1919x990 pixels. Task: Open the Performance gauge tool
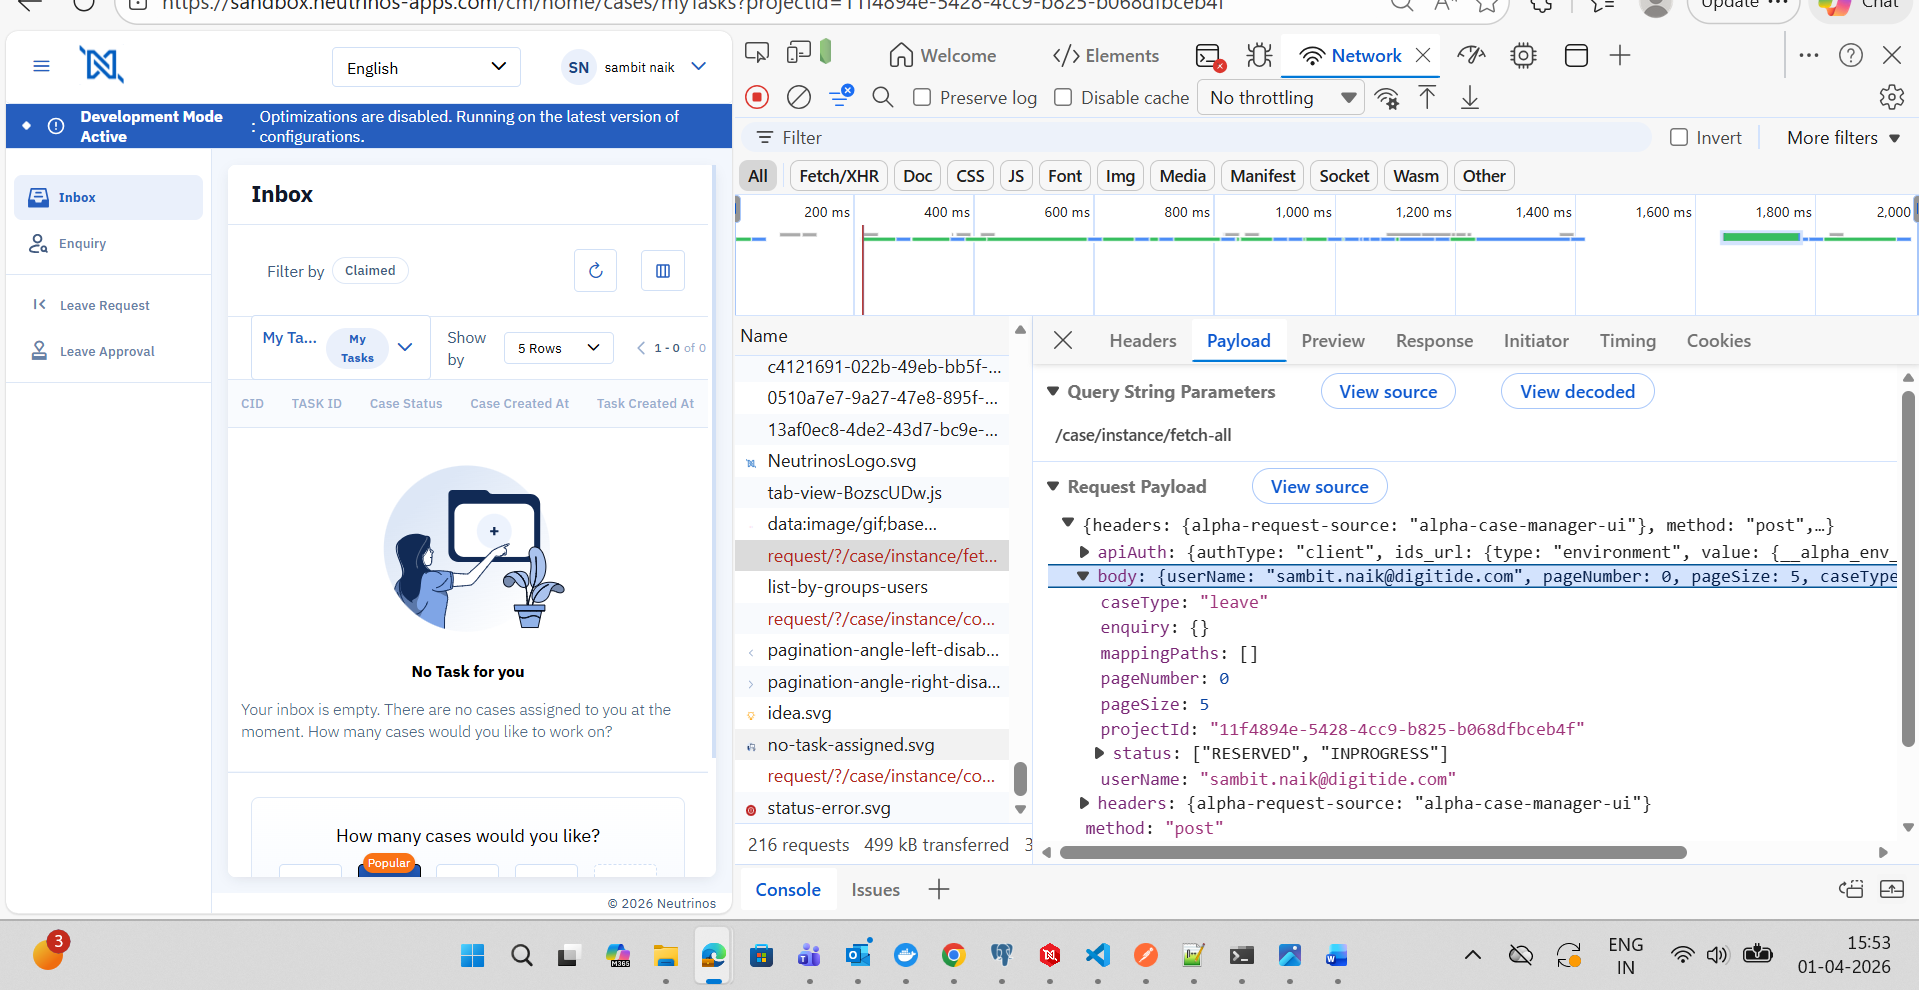point(1471,55)
